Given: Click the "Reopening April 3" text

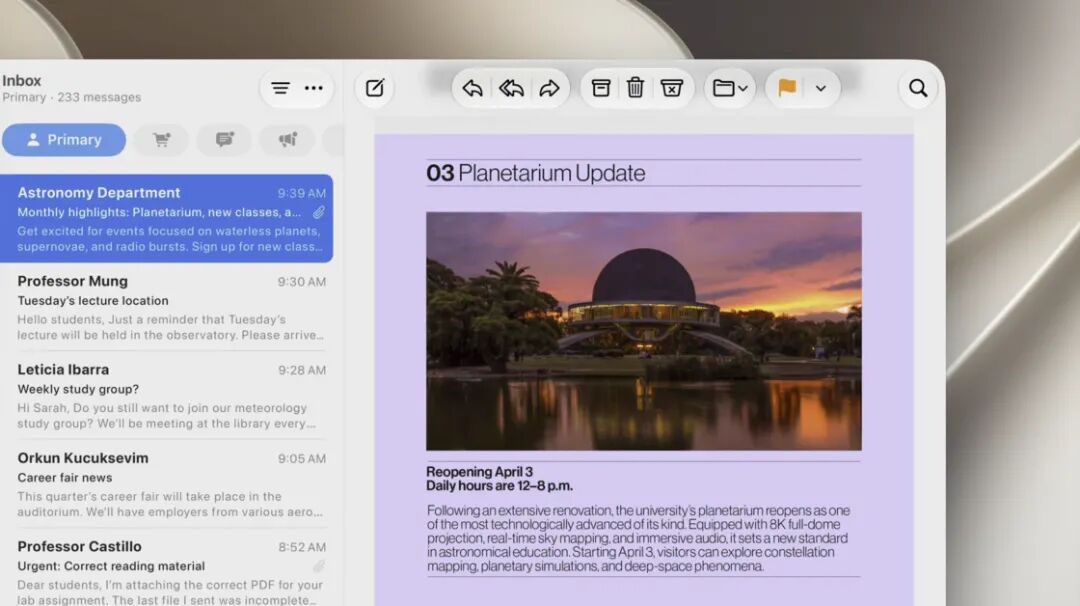Looking at the screenshot, I should pyautogui.click(x=479, y=472).
